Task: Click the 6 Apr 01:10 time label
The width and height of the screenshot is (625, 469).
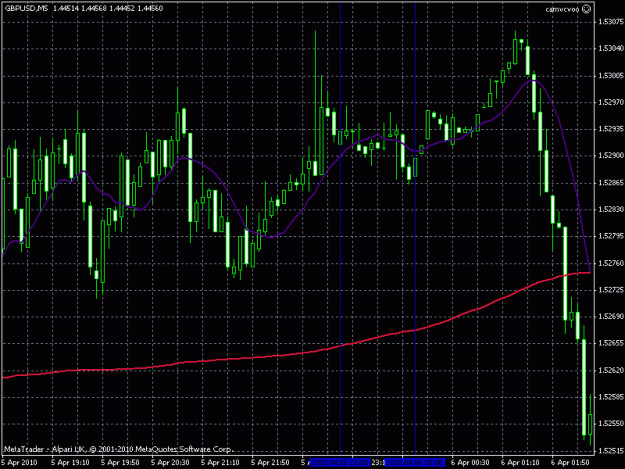Action: 520,463
